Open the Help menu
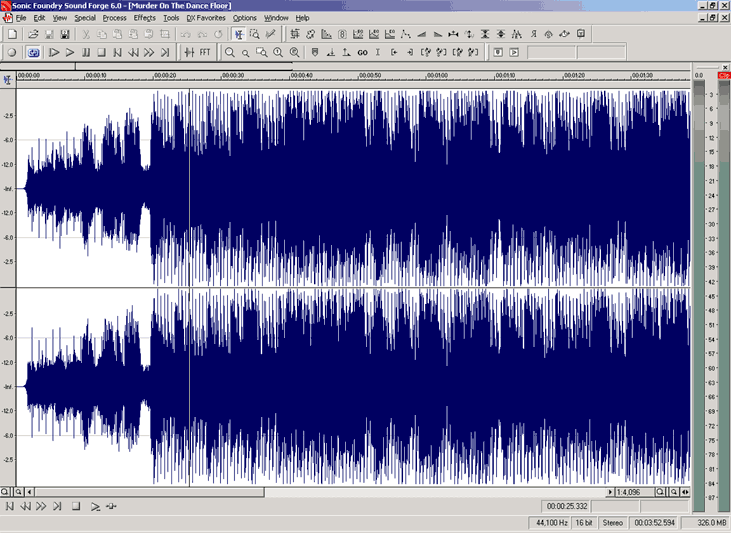 (302, 18)
